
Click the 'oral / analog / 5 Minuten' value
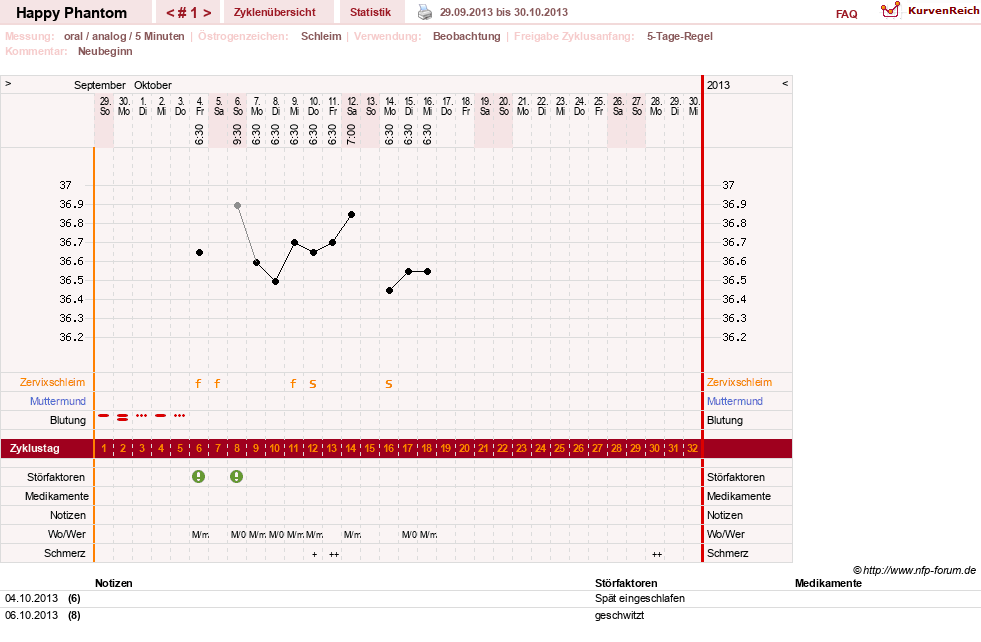coord(124,36)
